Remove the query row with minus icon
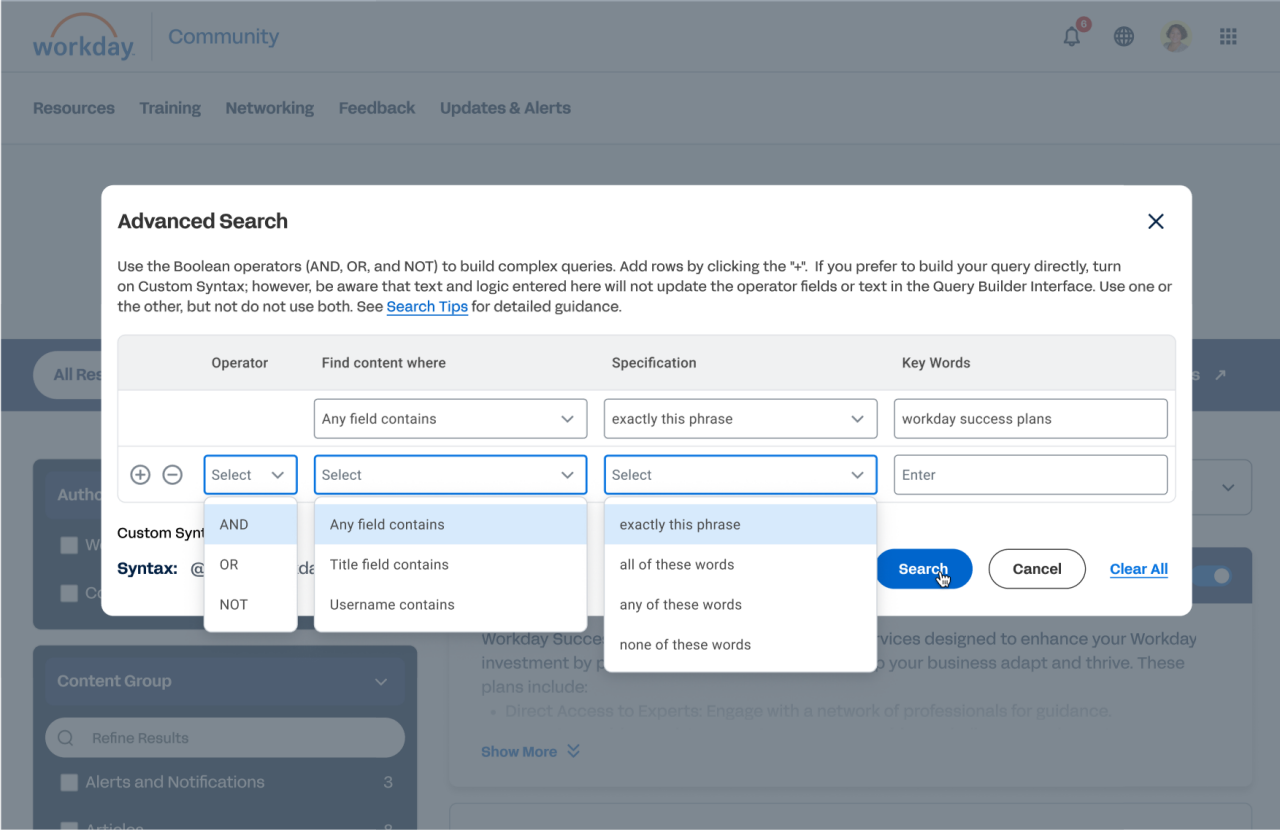 172,475
